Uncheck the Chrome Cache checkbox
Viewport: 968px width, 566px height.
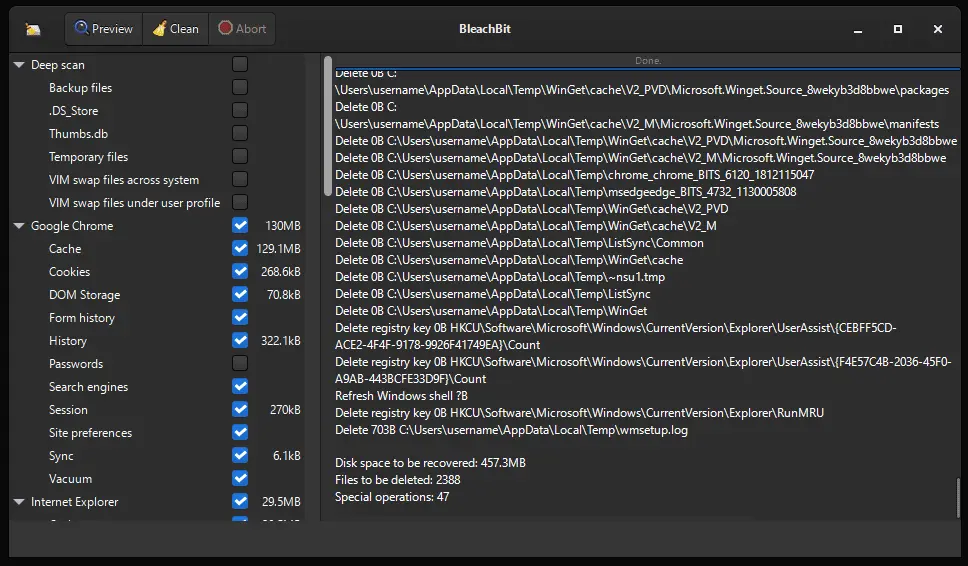[240, 248]
